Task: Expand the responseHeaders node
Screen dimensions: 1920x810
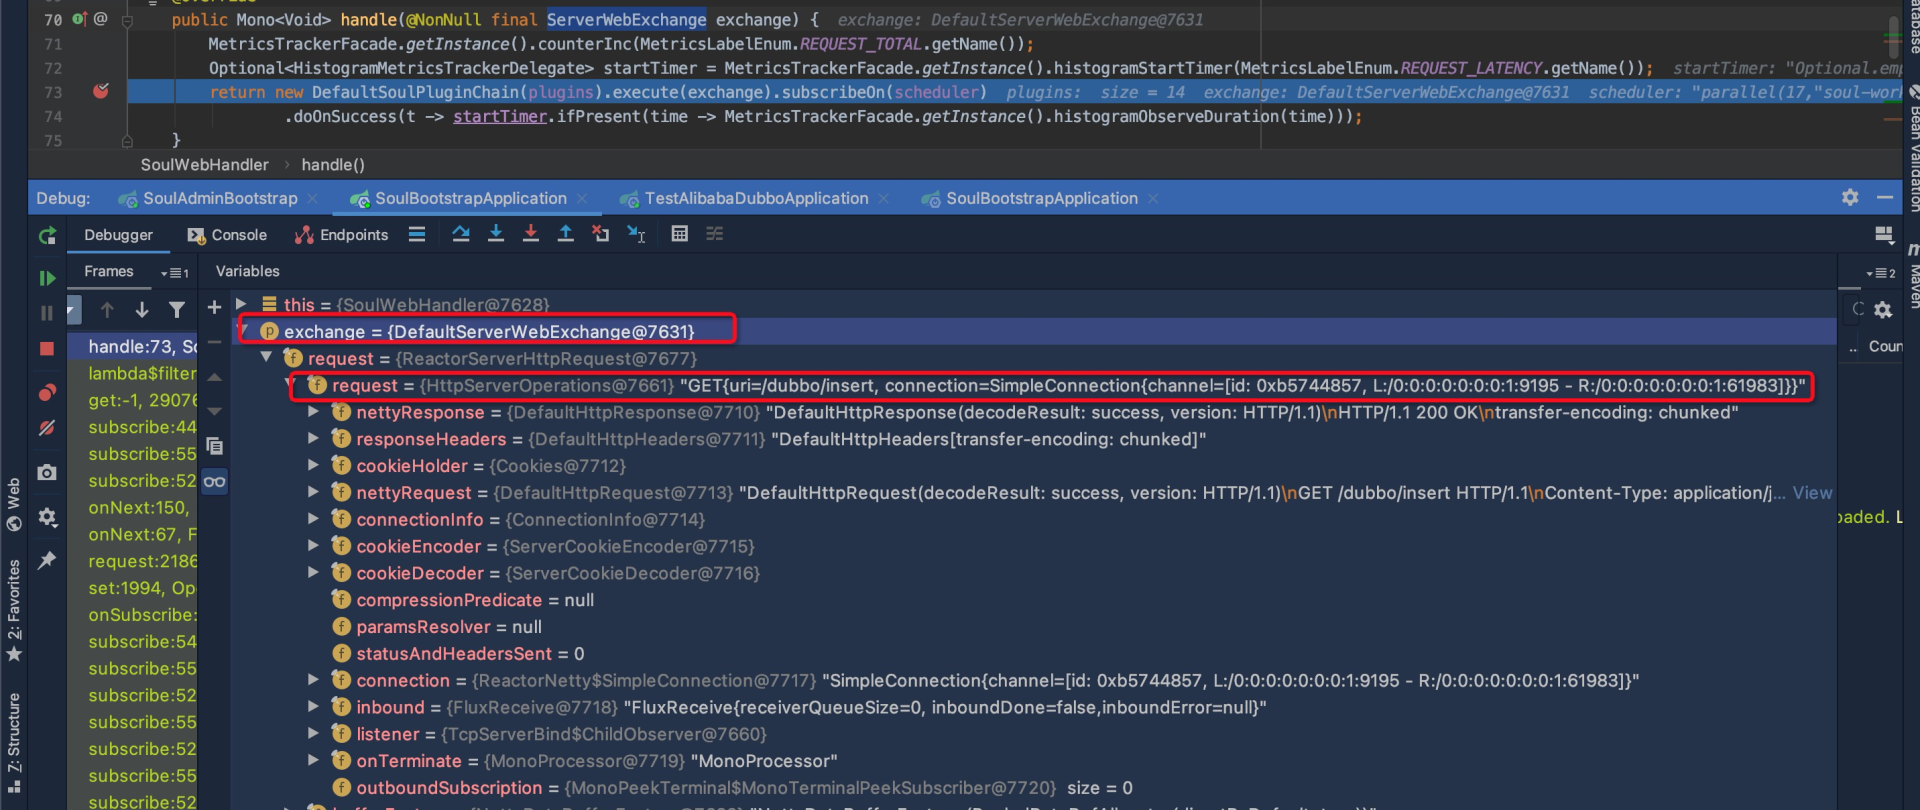Action: pyautogui.click(x=313, y=438)
